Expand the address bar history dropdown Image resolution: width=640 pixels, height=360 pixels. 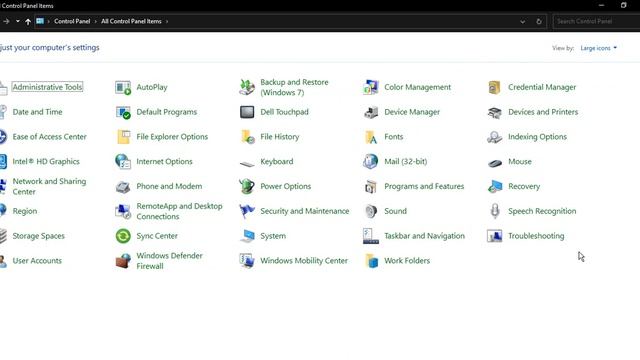click(x=522, y=22)
